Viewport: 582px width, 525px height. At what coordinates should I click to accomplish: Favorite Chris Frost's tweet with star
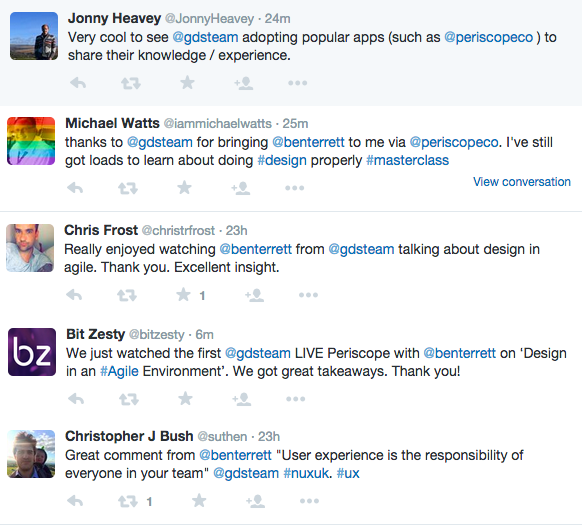click(x=183, y=295)
